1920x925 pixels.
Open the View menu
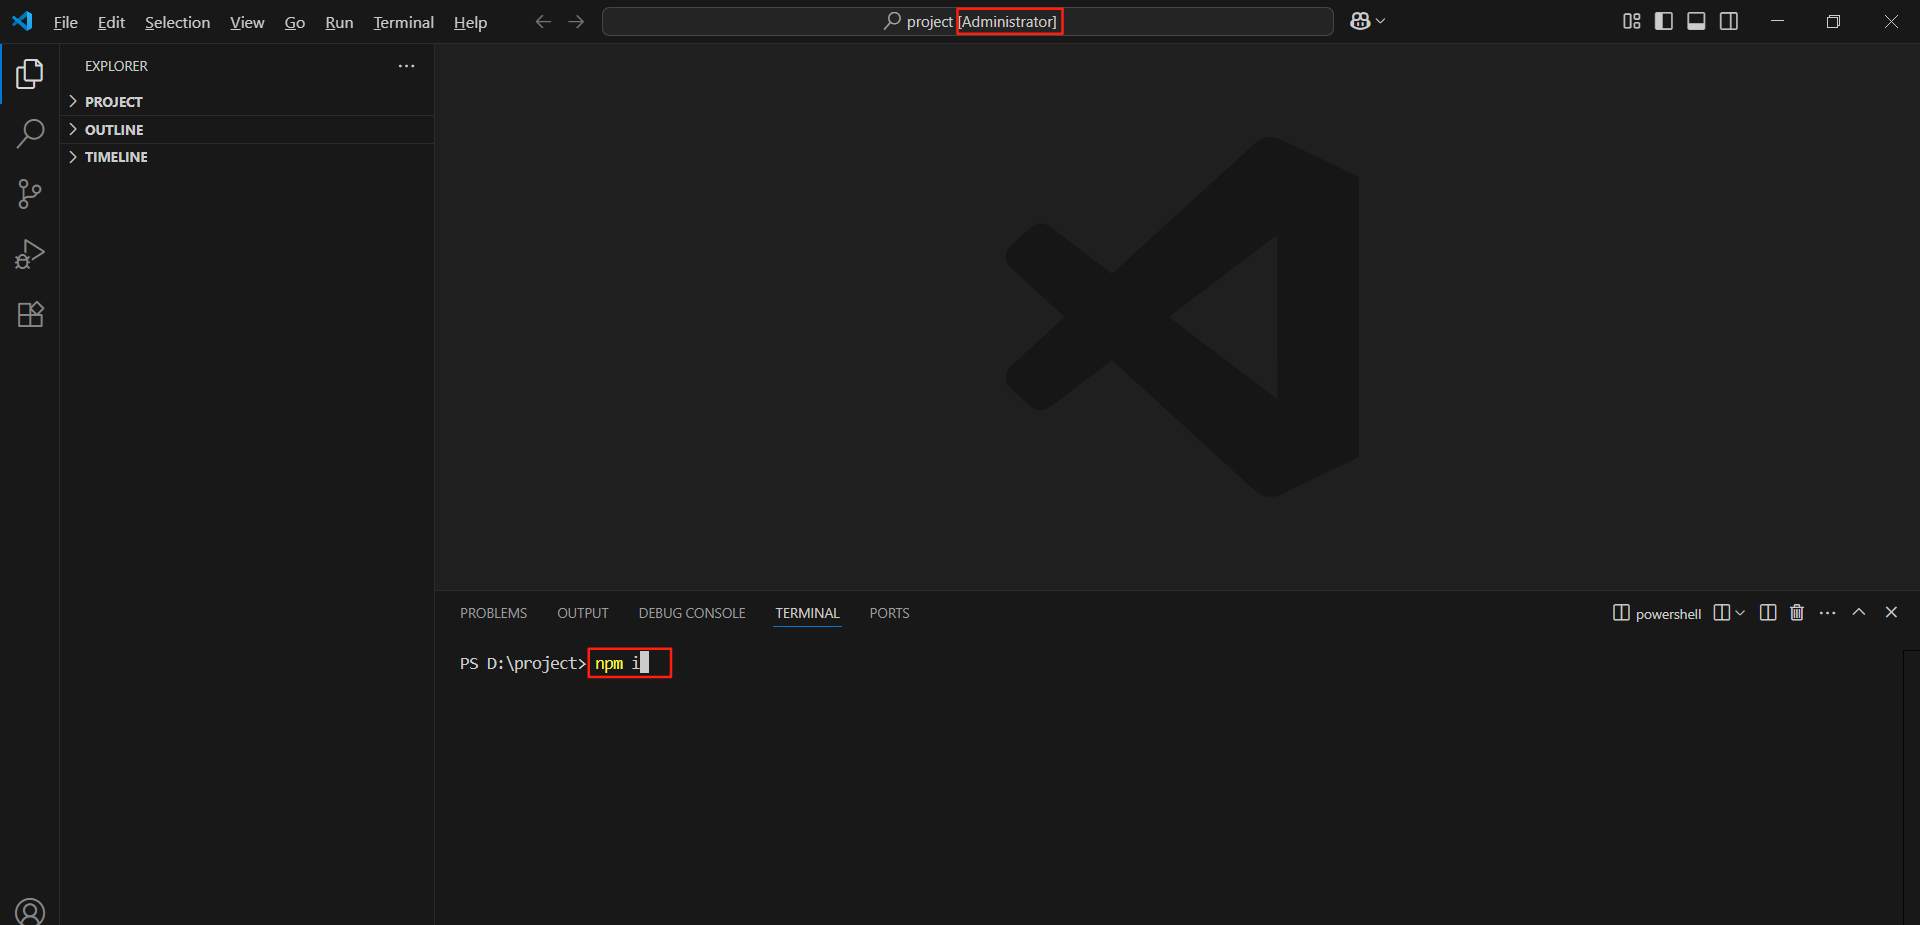click(247, 22)
